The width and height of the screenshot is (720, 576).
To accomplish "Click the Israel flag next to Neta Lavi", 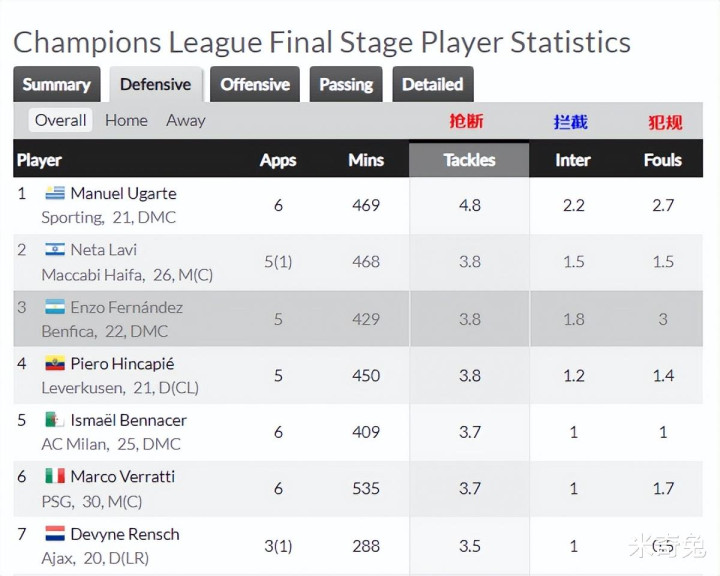I will (x=55, y=249).
